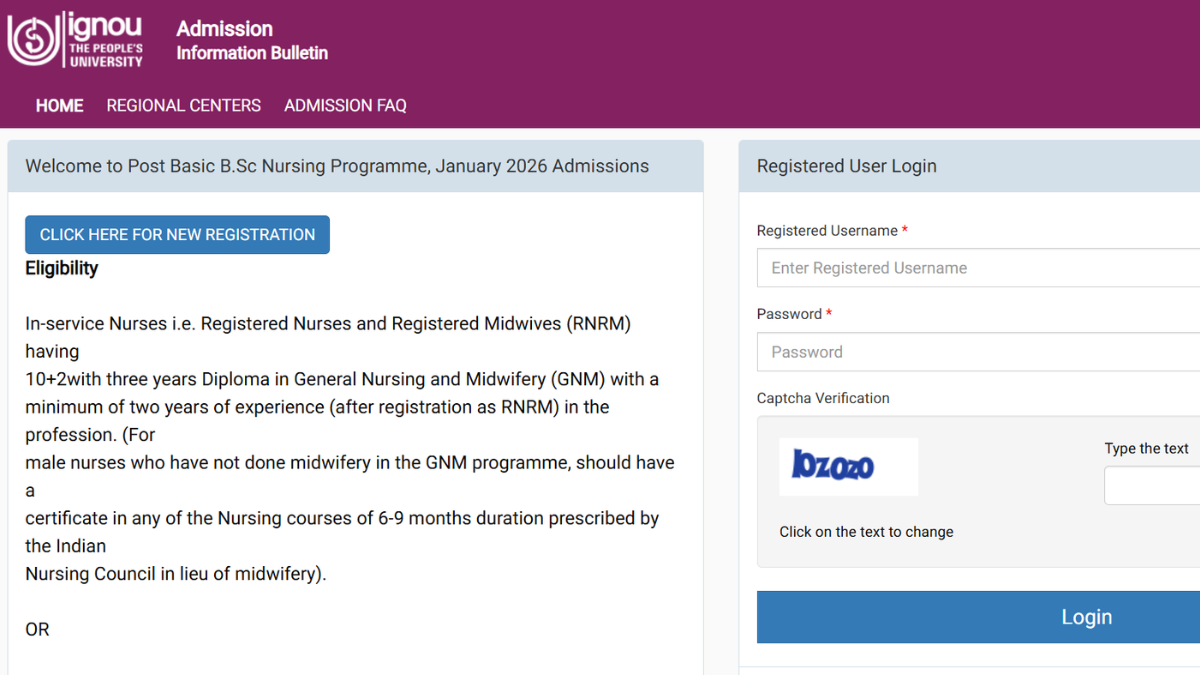Open the HOME menu item
Image resolution: width=1200 pixels, height=675 pixels.
(x=59, y=105)
